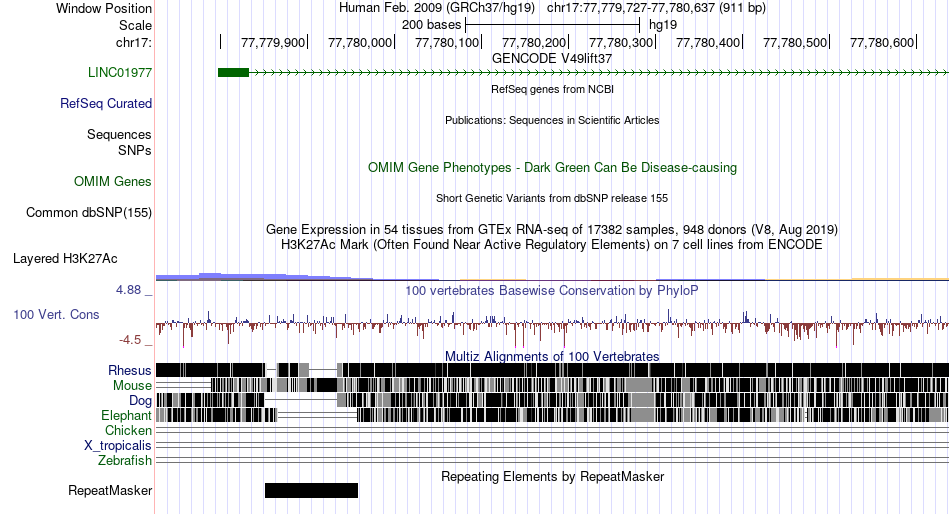Select the Zebrafish alignment row label
The image size is (950, 514).
(125, 461)
